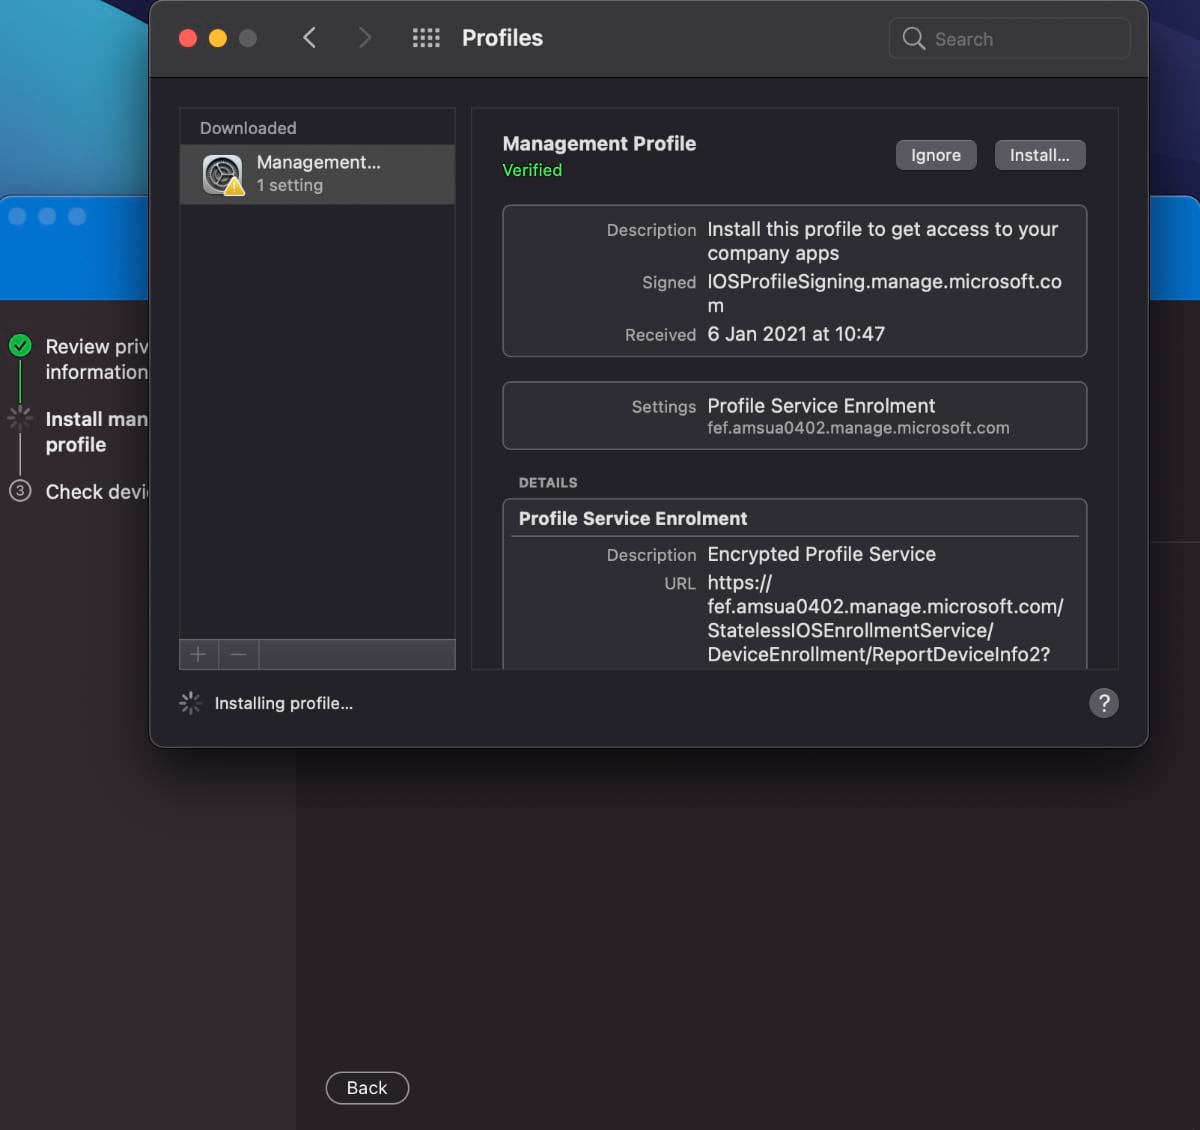Image resolution: width=1200 pixels, height=1130 pixels.
Task: Click Profile Service Enrolment settings value
Action: tap(821, 406)
